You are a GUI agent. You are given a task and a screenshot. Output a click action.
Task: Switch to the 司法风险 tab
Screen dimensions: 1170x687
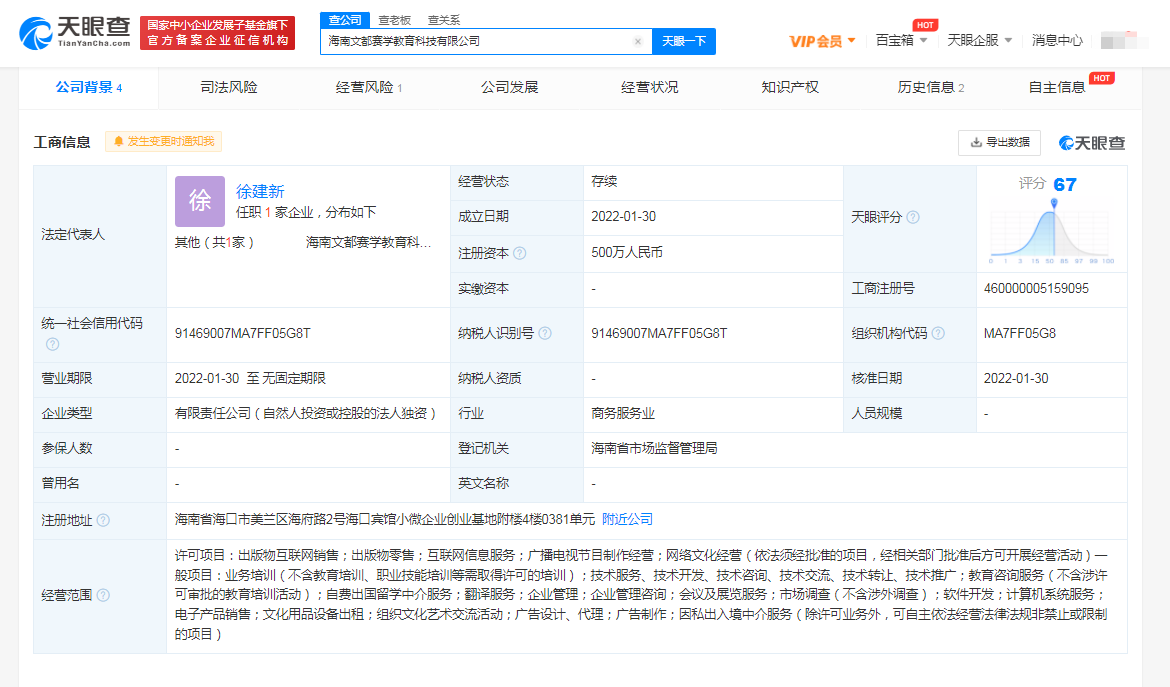229,88
